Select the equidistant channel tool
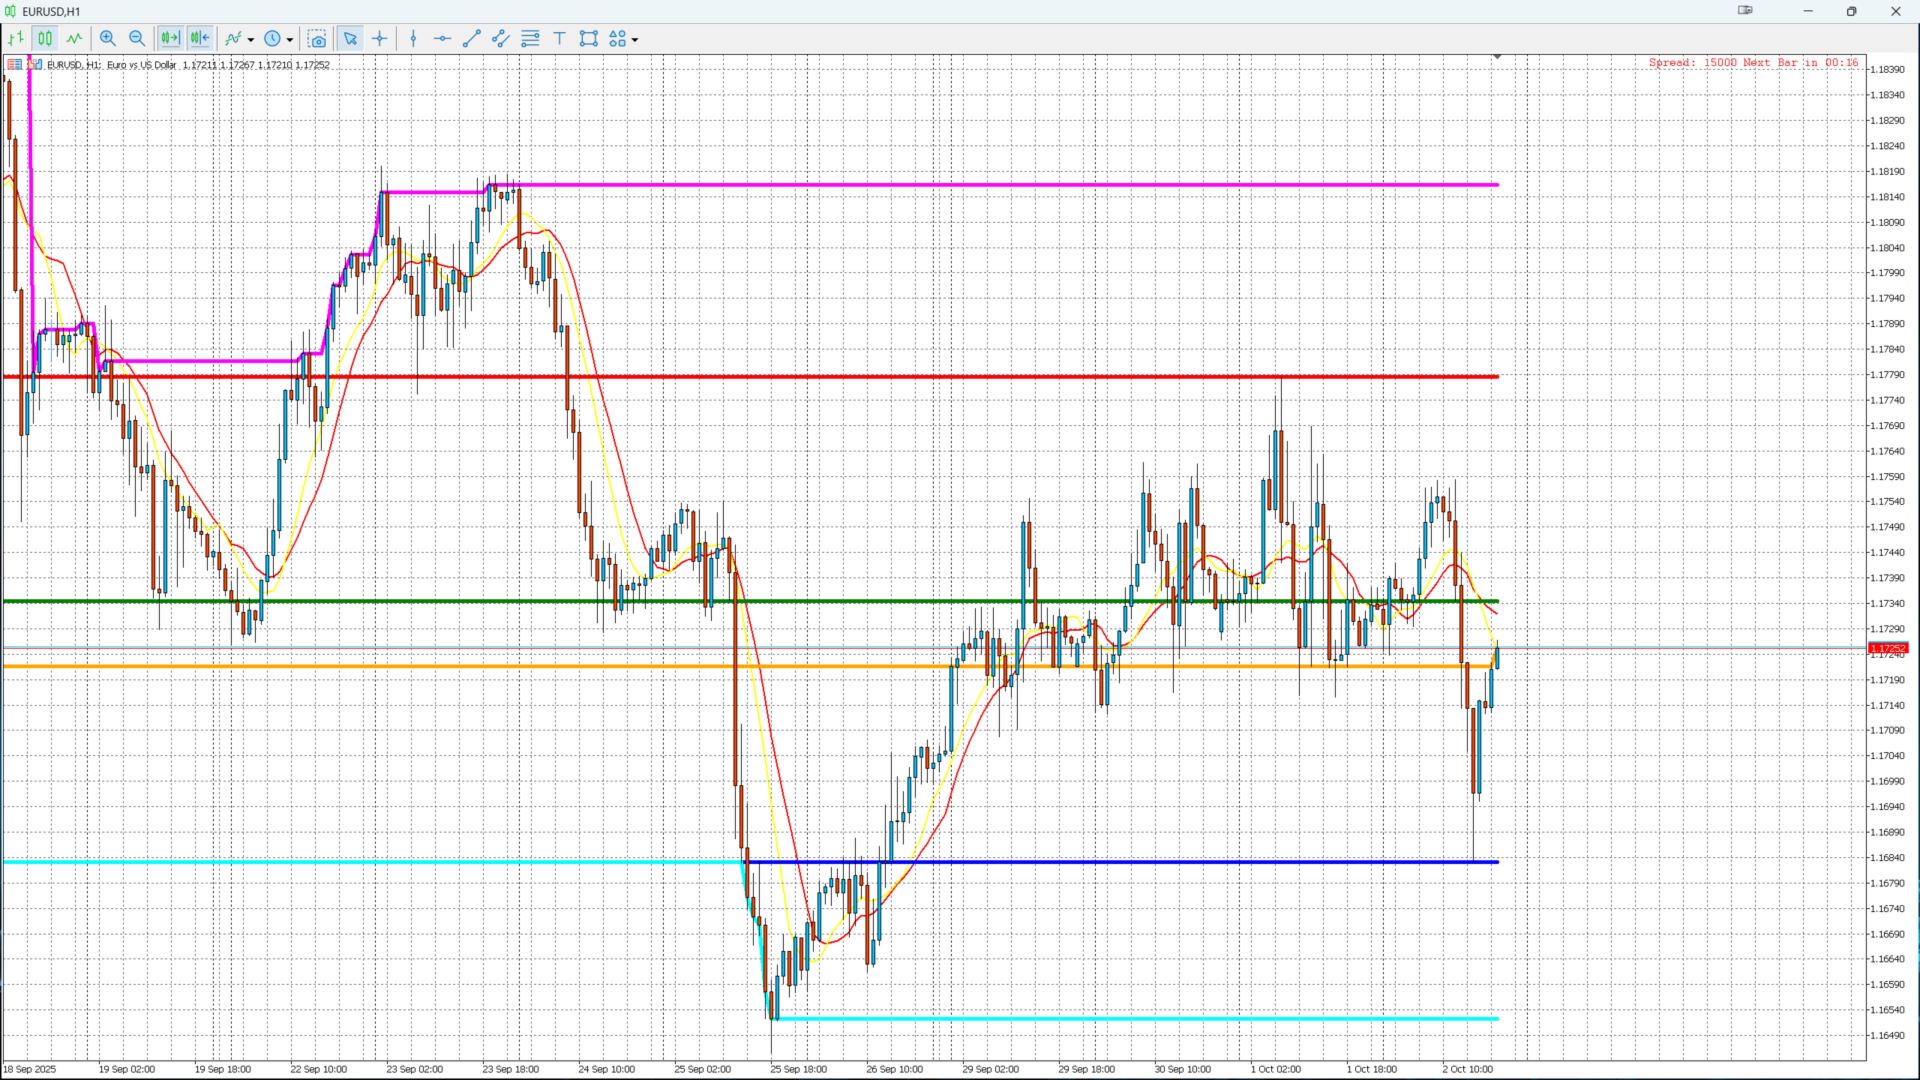 click(x=501, y=39)
